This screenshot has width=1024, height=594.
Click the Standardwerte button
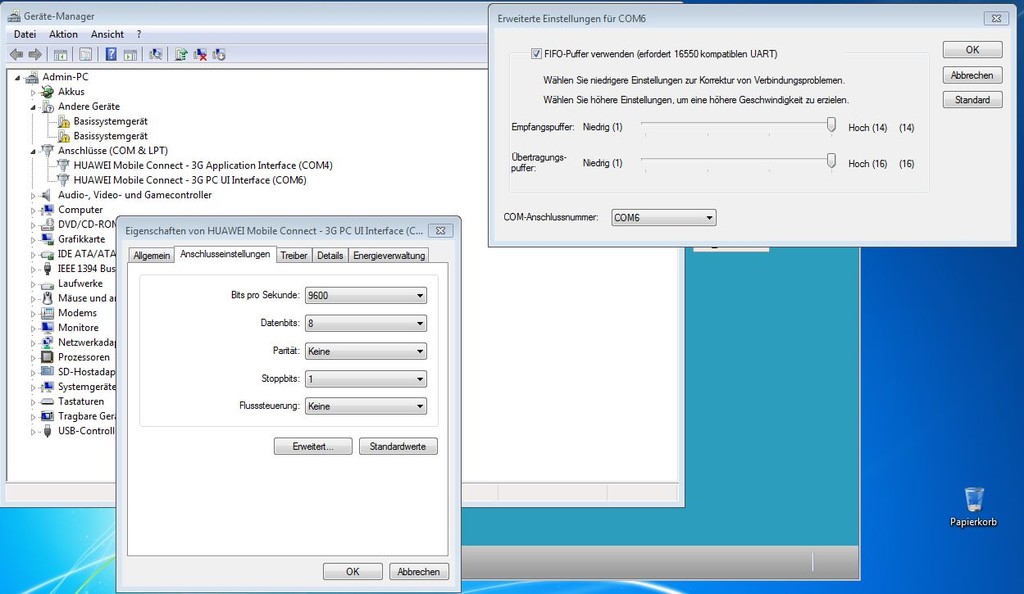[398, 446]
